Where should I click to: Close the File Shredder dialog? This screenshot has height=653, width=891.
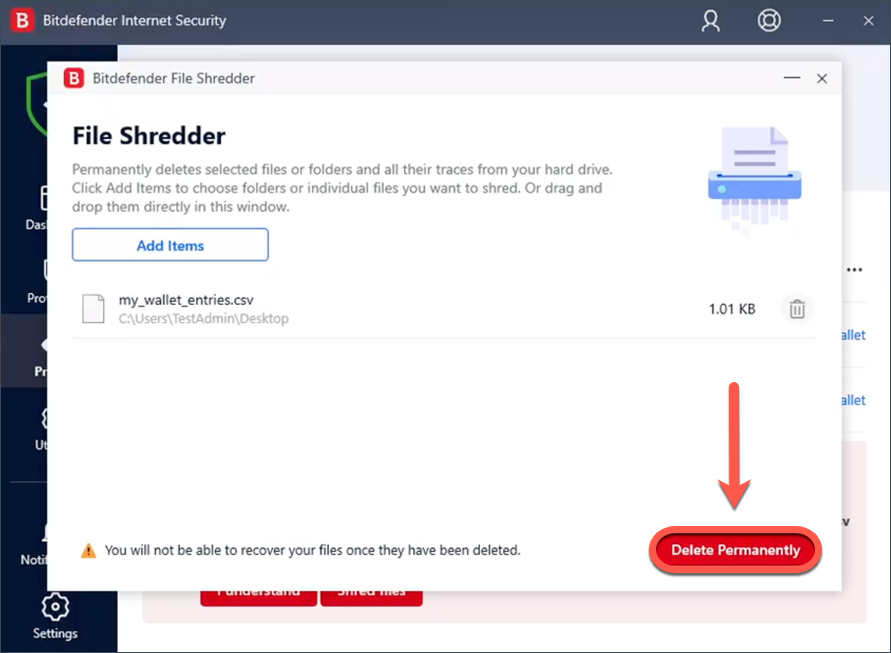822,78
